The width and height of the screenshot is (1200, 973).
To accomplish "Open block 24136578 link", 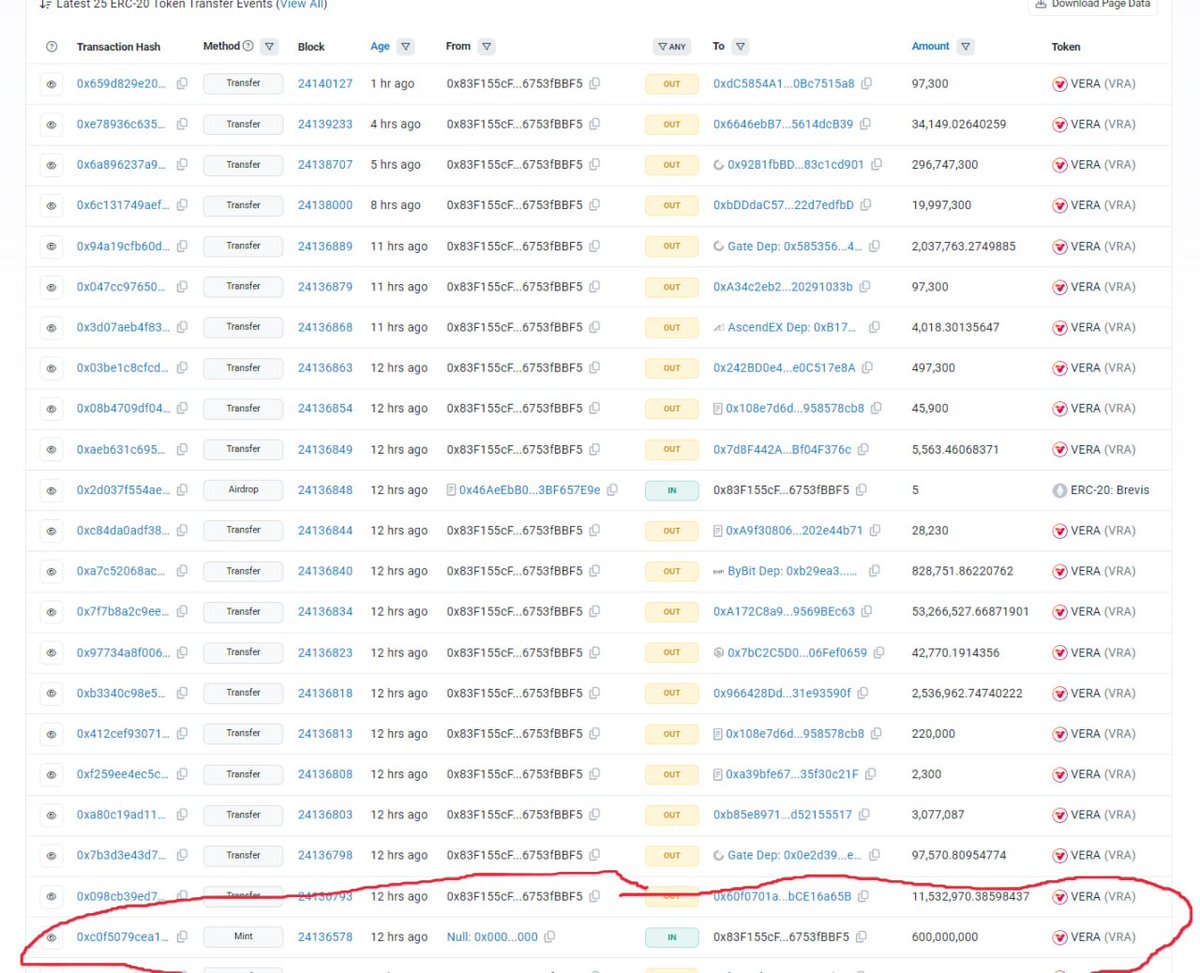I will pos(325,937).
